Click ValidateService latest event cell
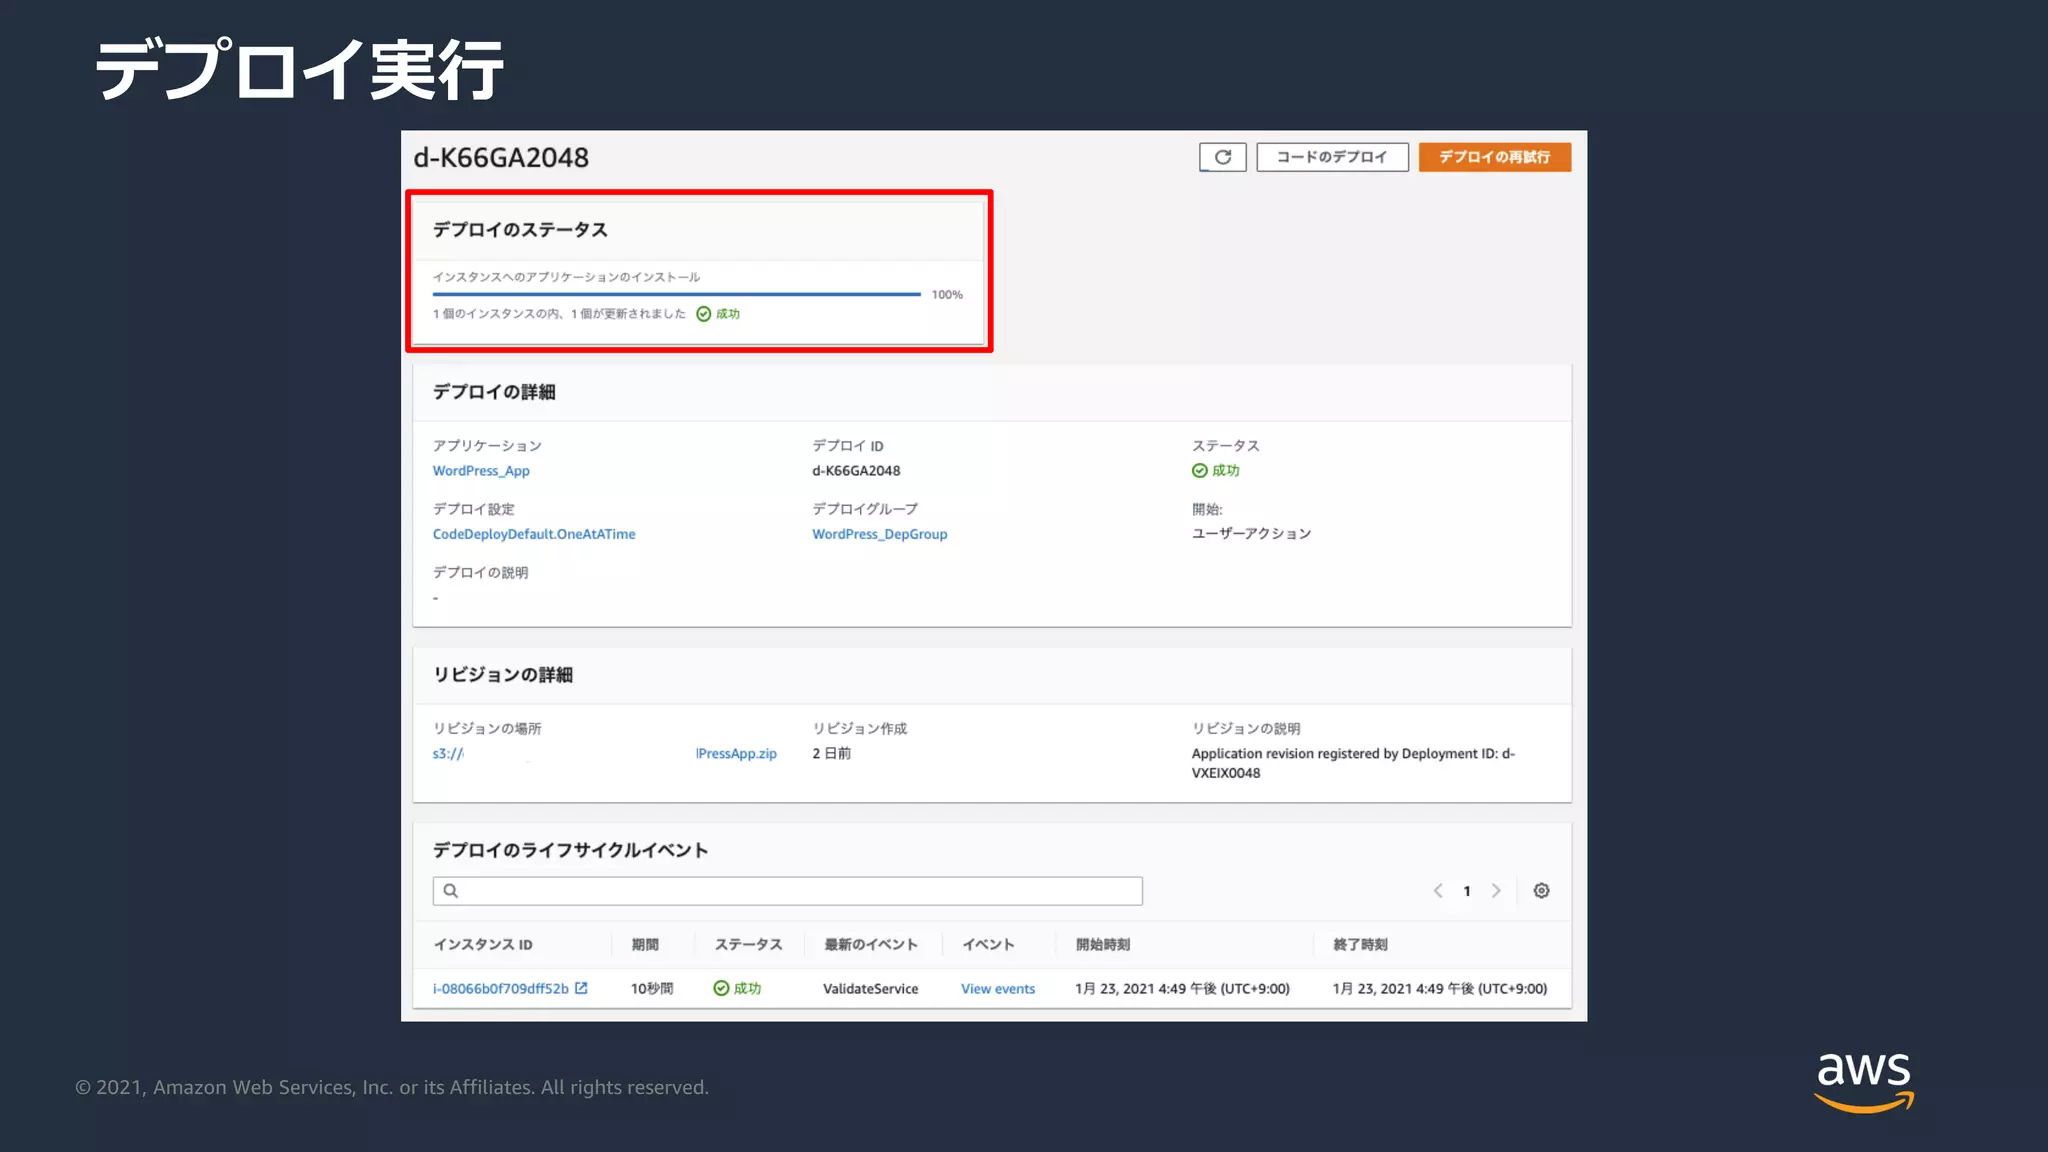The width and height of the screenshot is (2048, 1152). coord(870,989)
